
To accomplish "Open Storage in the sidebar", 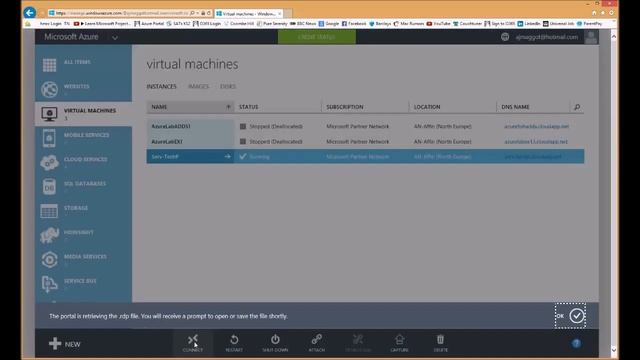I will pos(83,211).
